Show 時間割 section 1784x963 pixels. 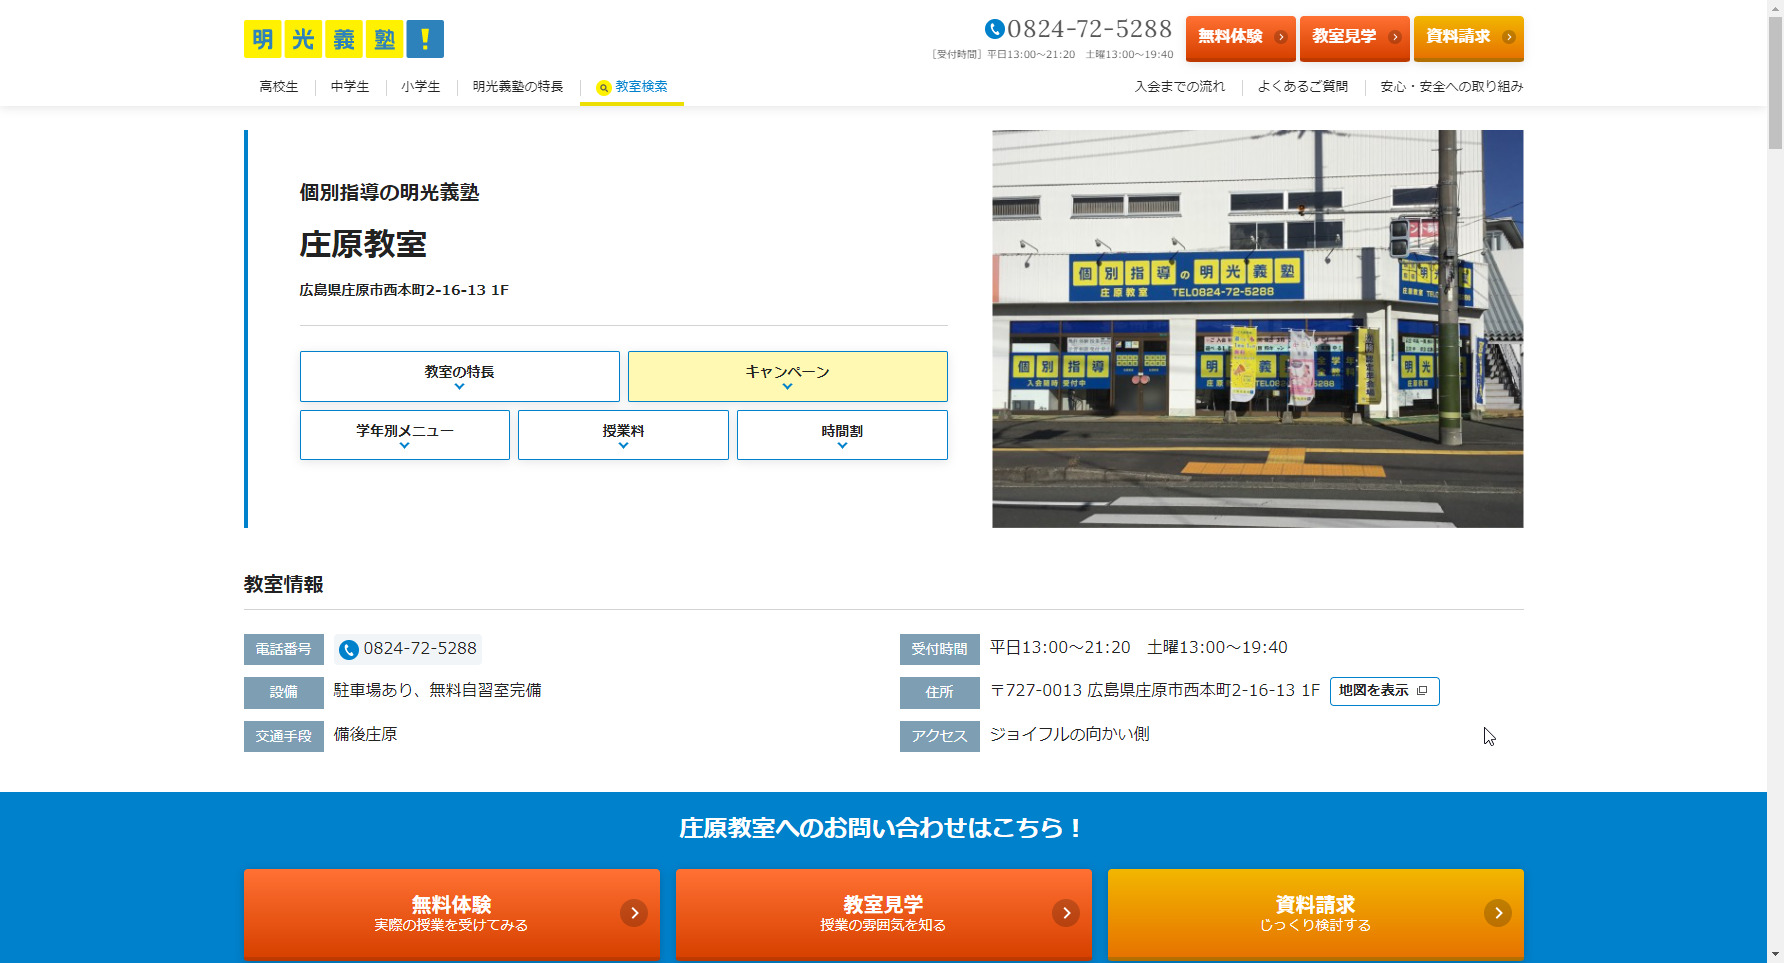[842, 435]
